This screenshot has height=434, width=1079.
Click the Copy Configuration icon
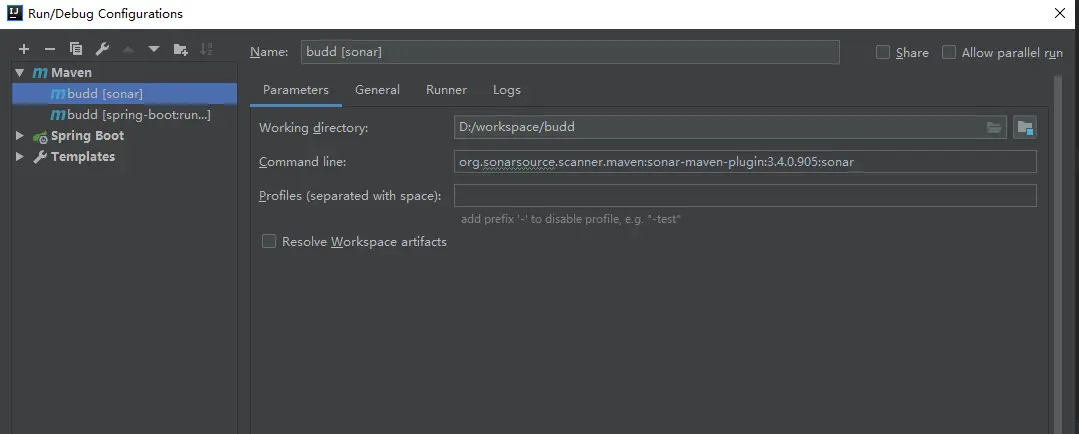pyautogui.click(x=76, y=49)
